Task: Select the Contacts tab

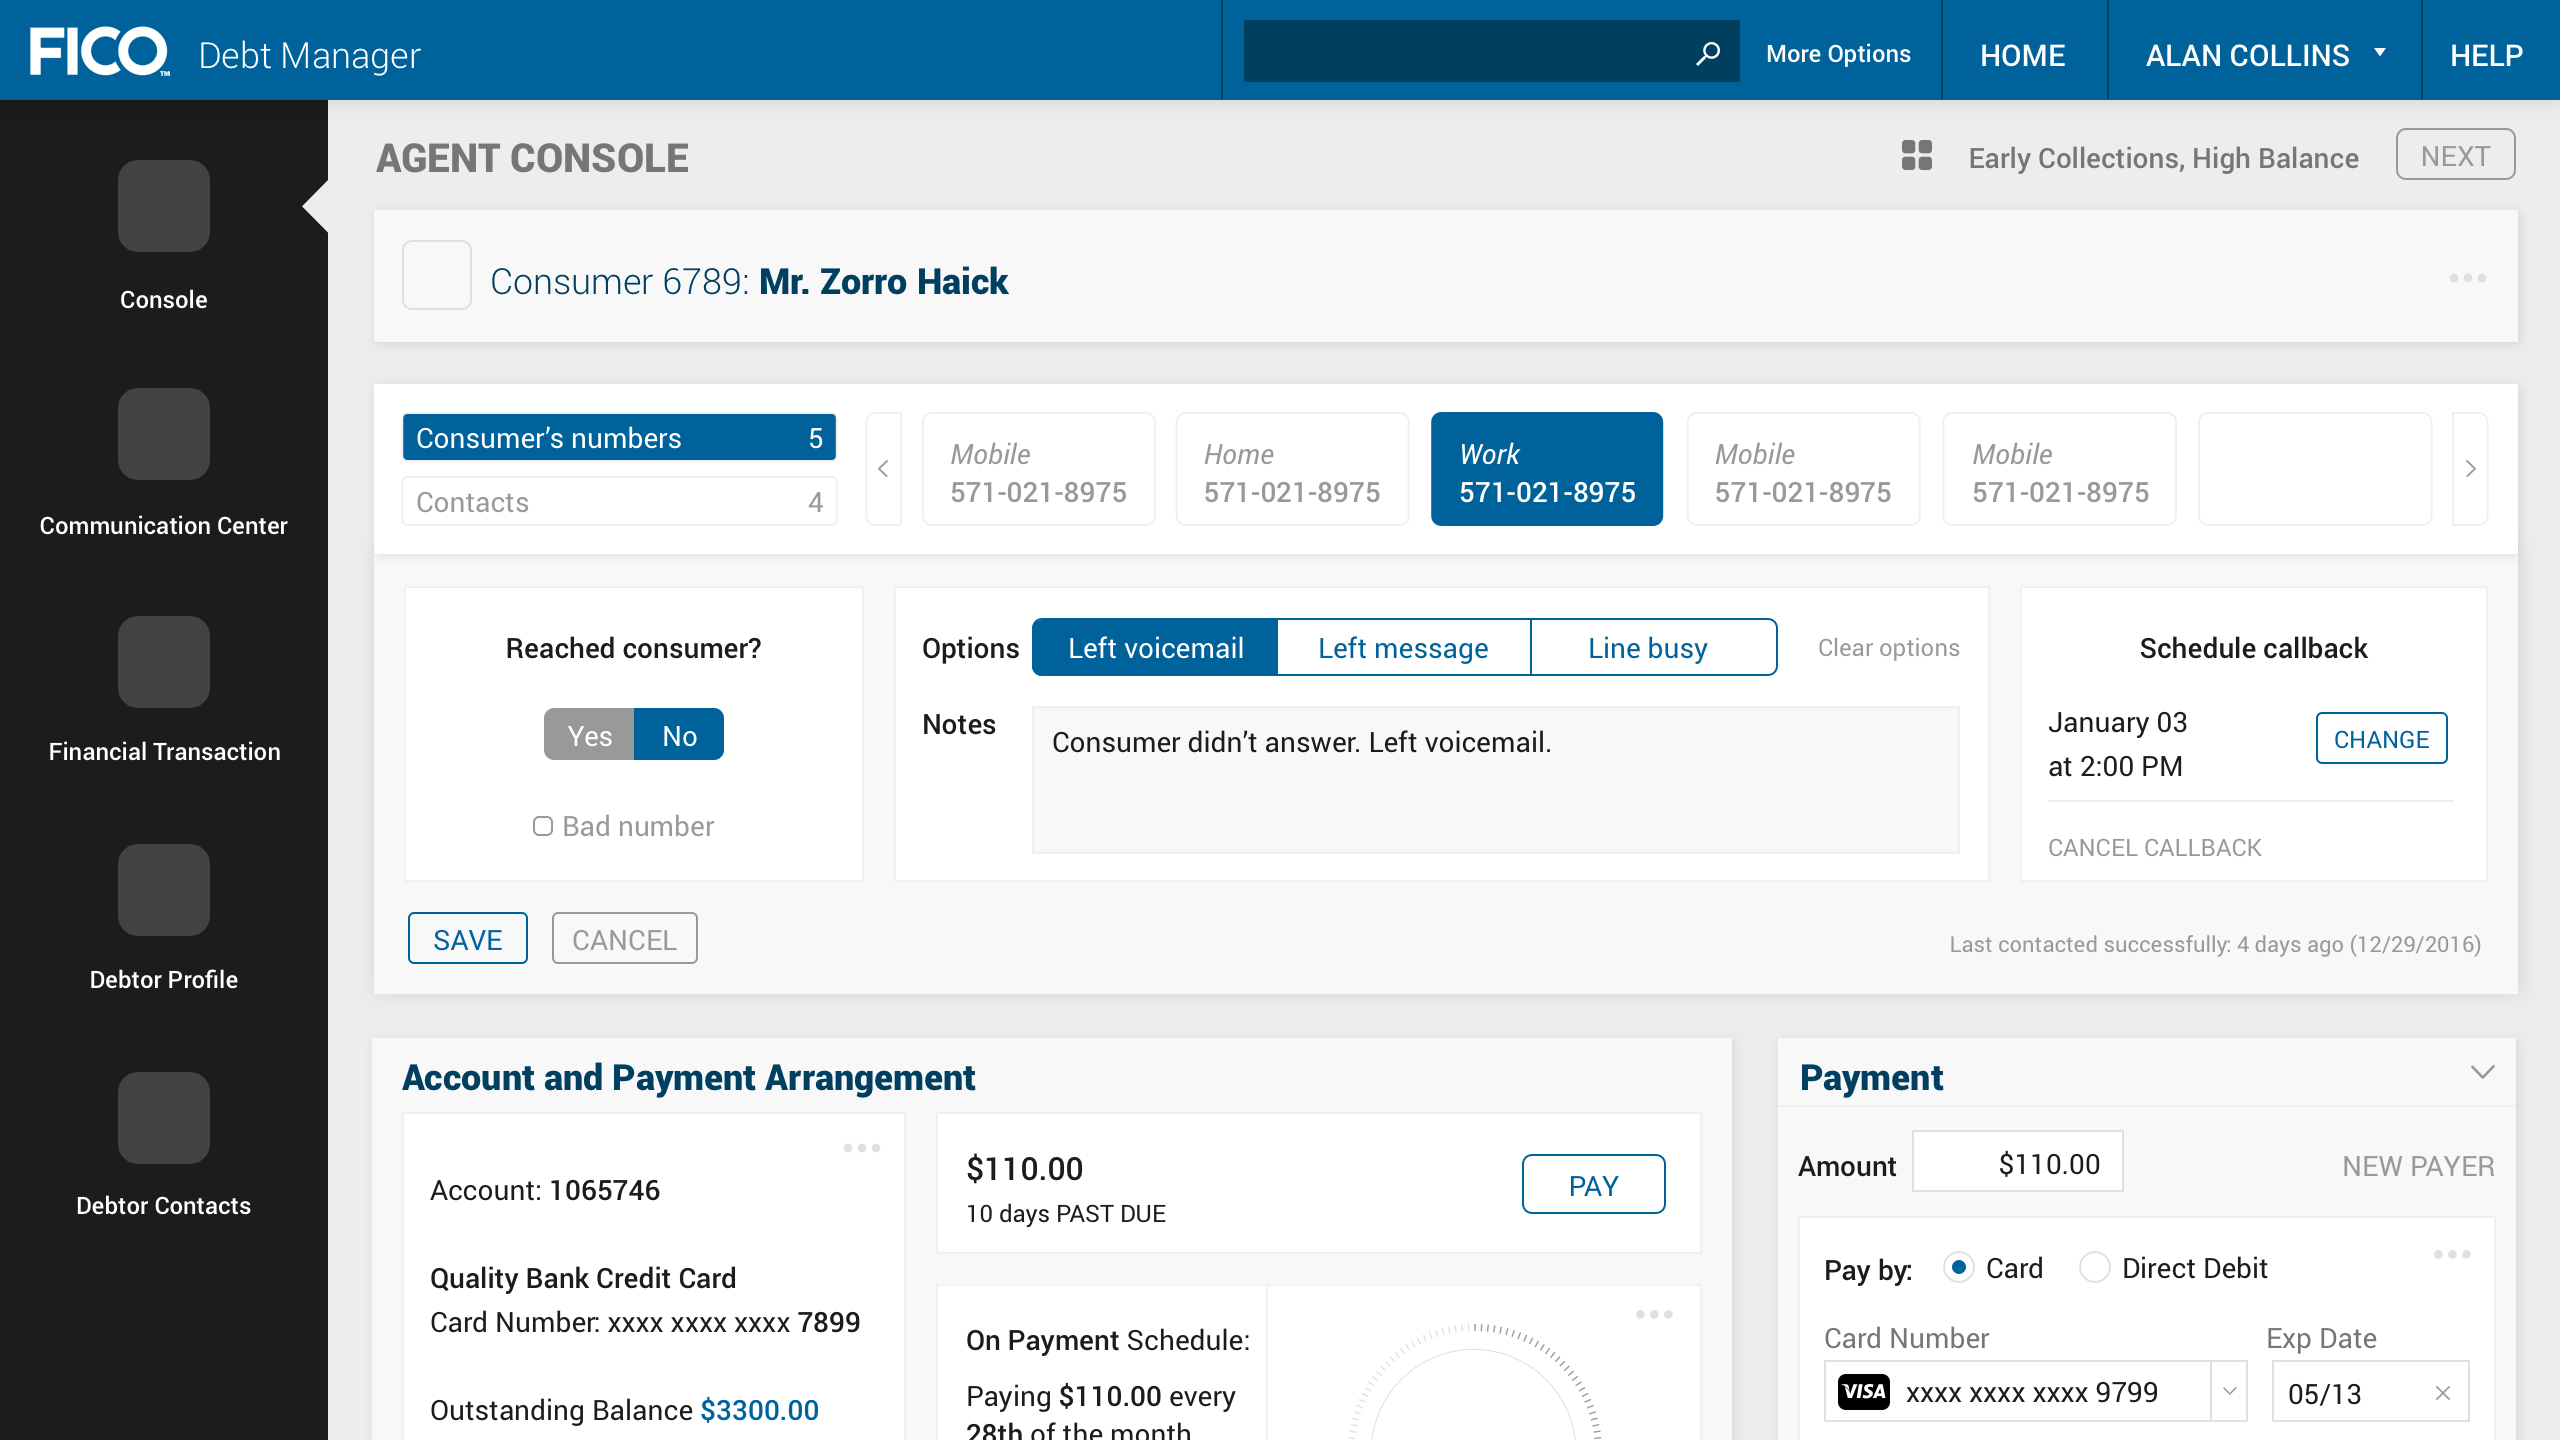Action: 619,501
